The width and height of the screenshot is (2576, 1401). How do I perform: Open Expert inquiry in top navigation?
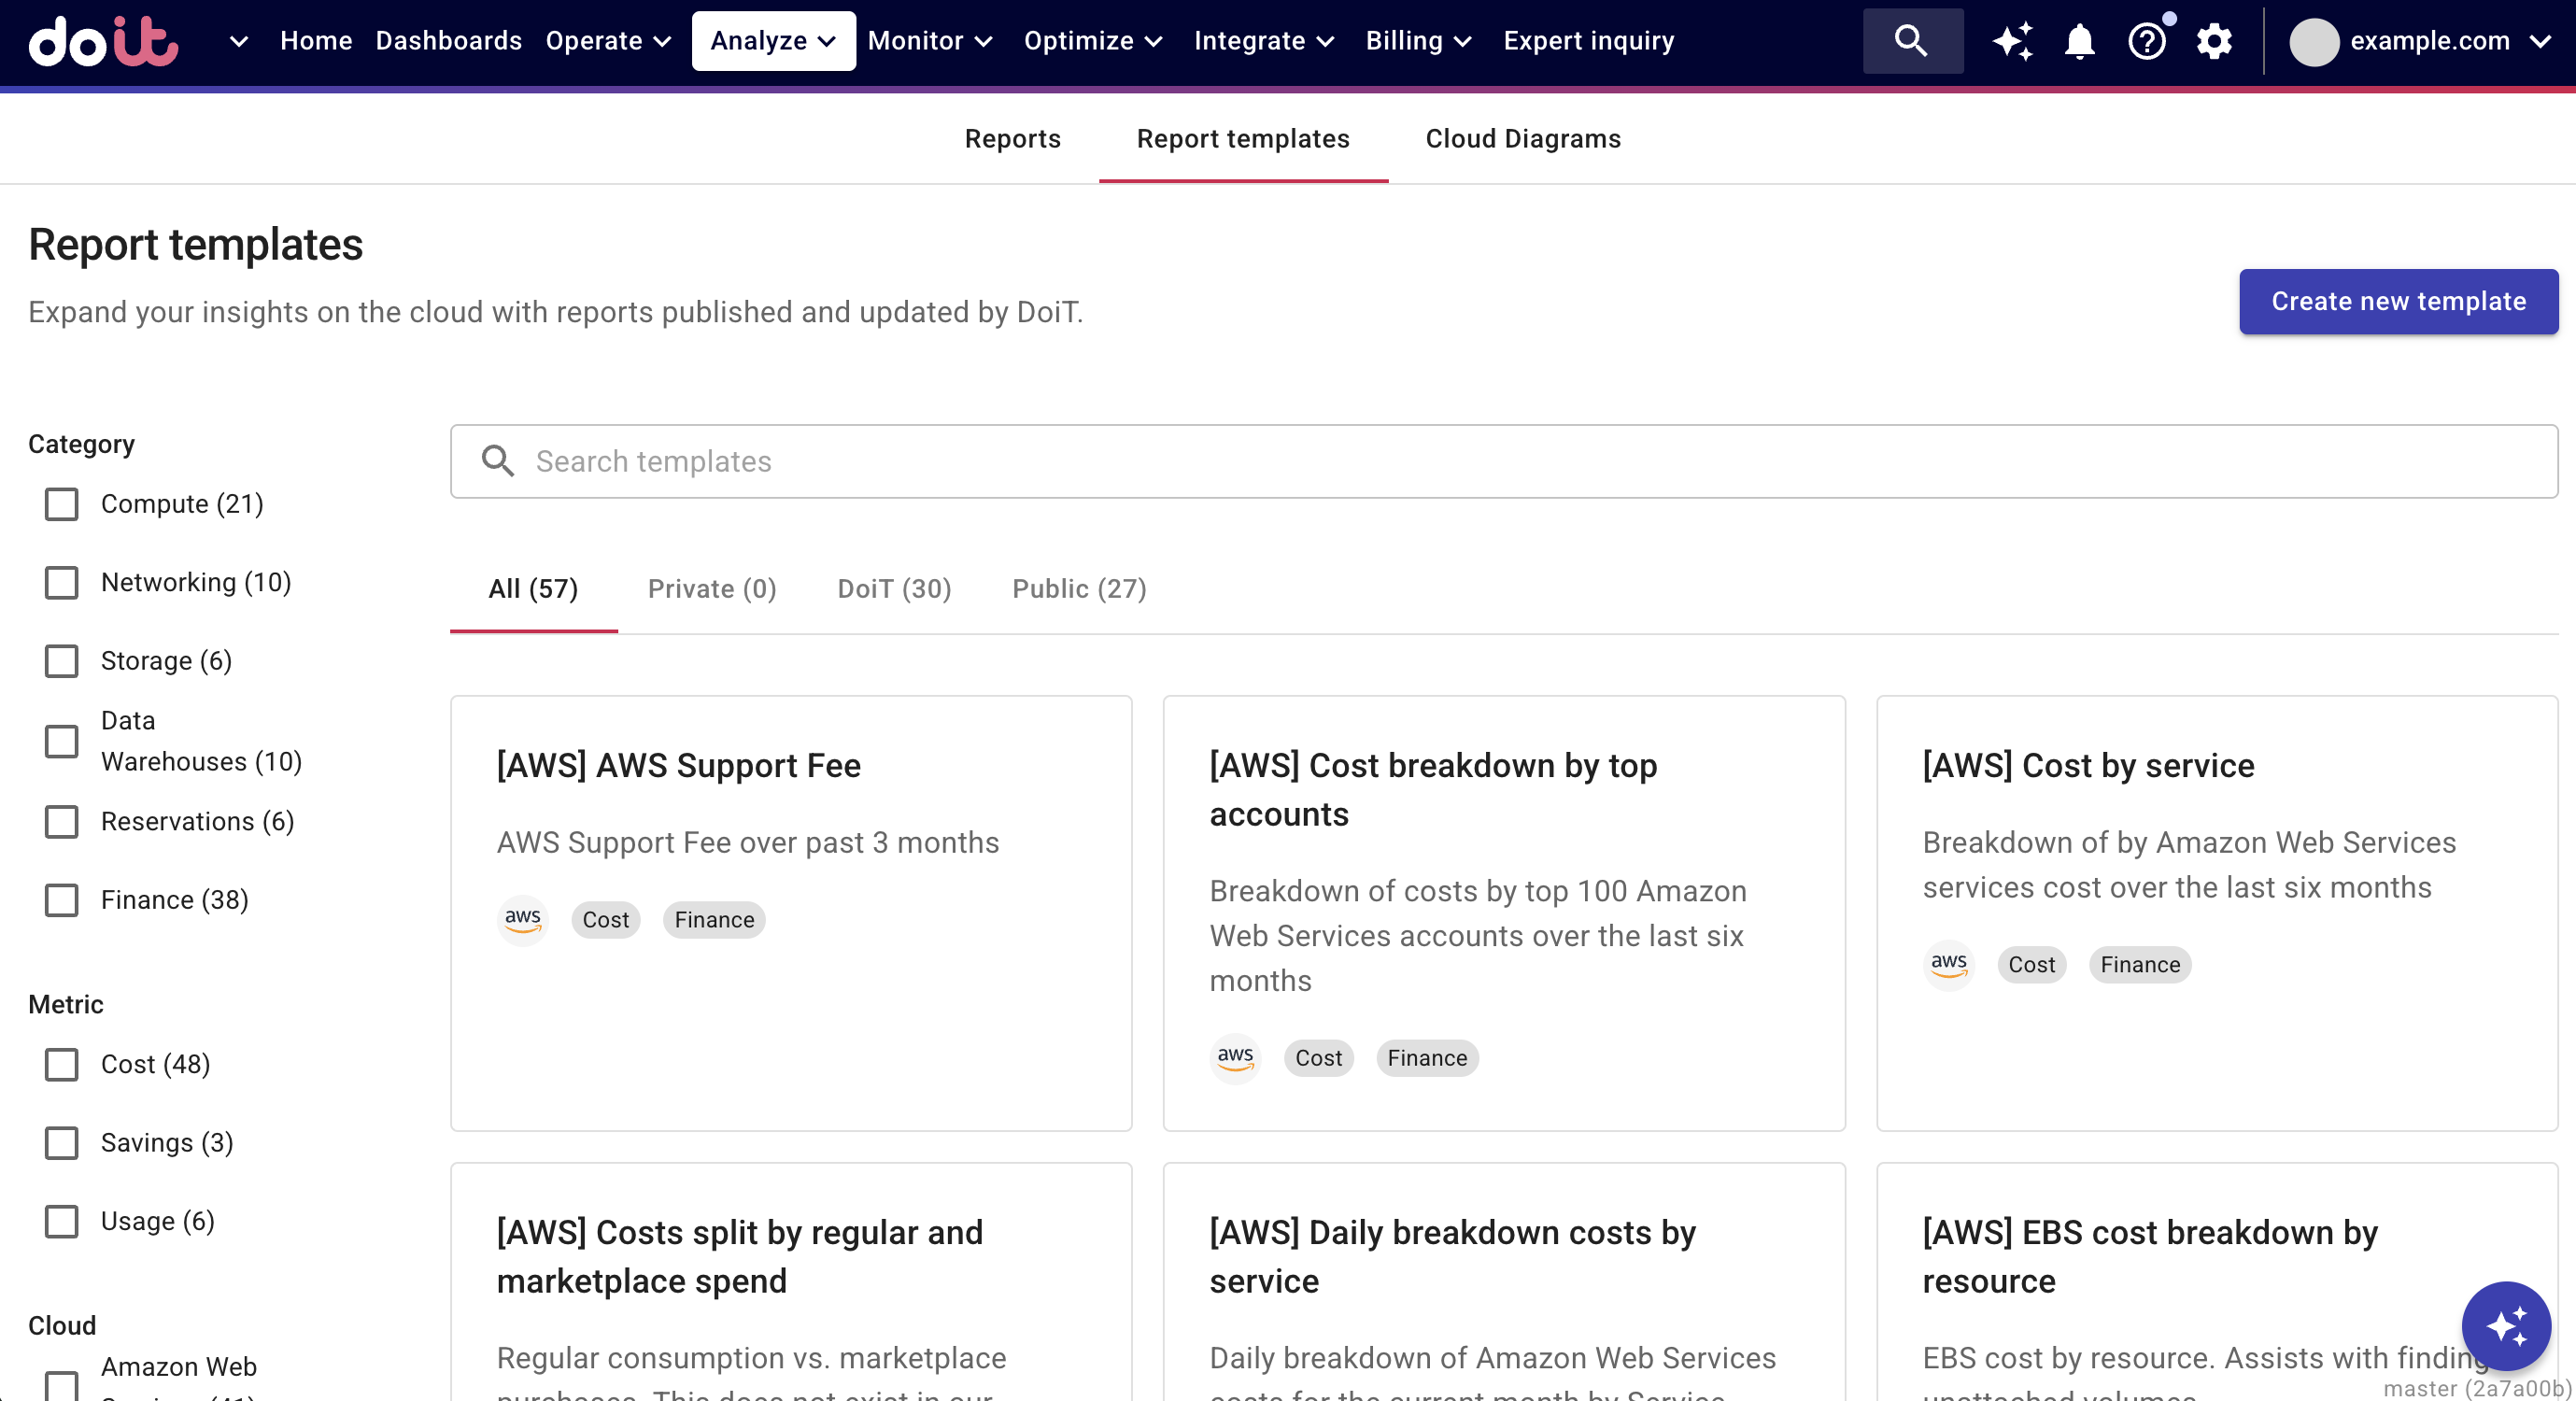tap(1589, 41)
